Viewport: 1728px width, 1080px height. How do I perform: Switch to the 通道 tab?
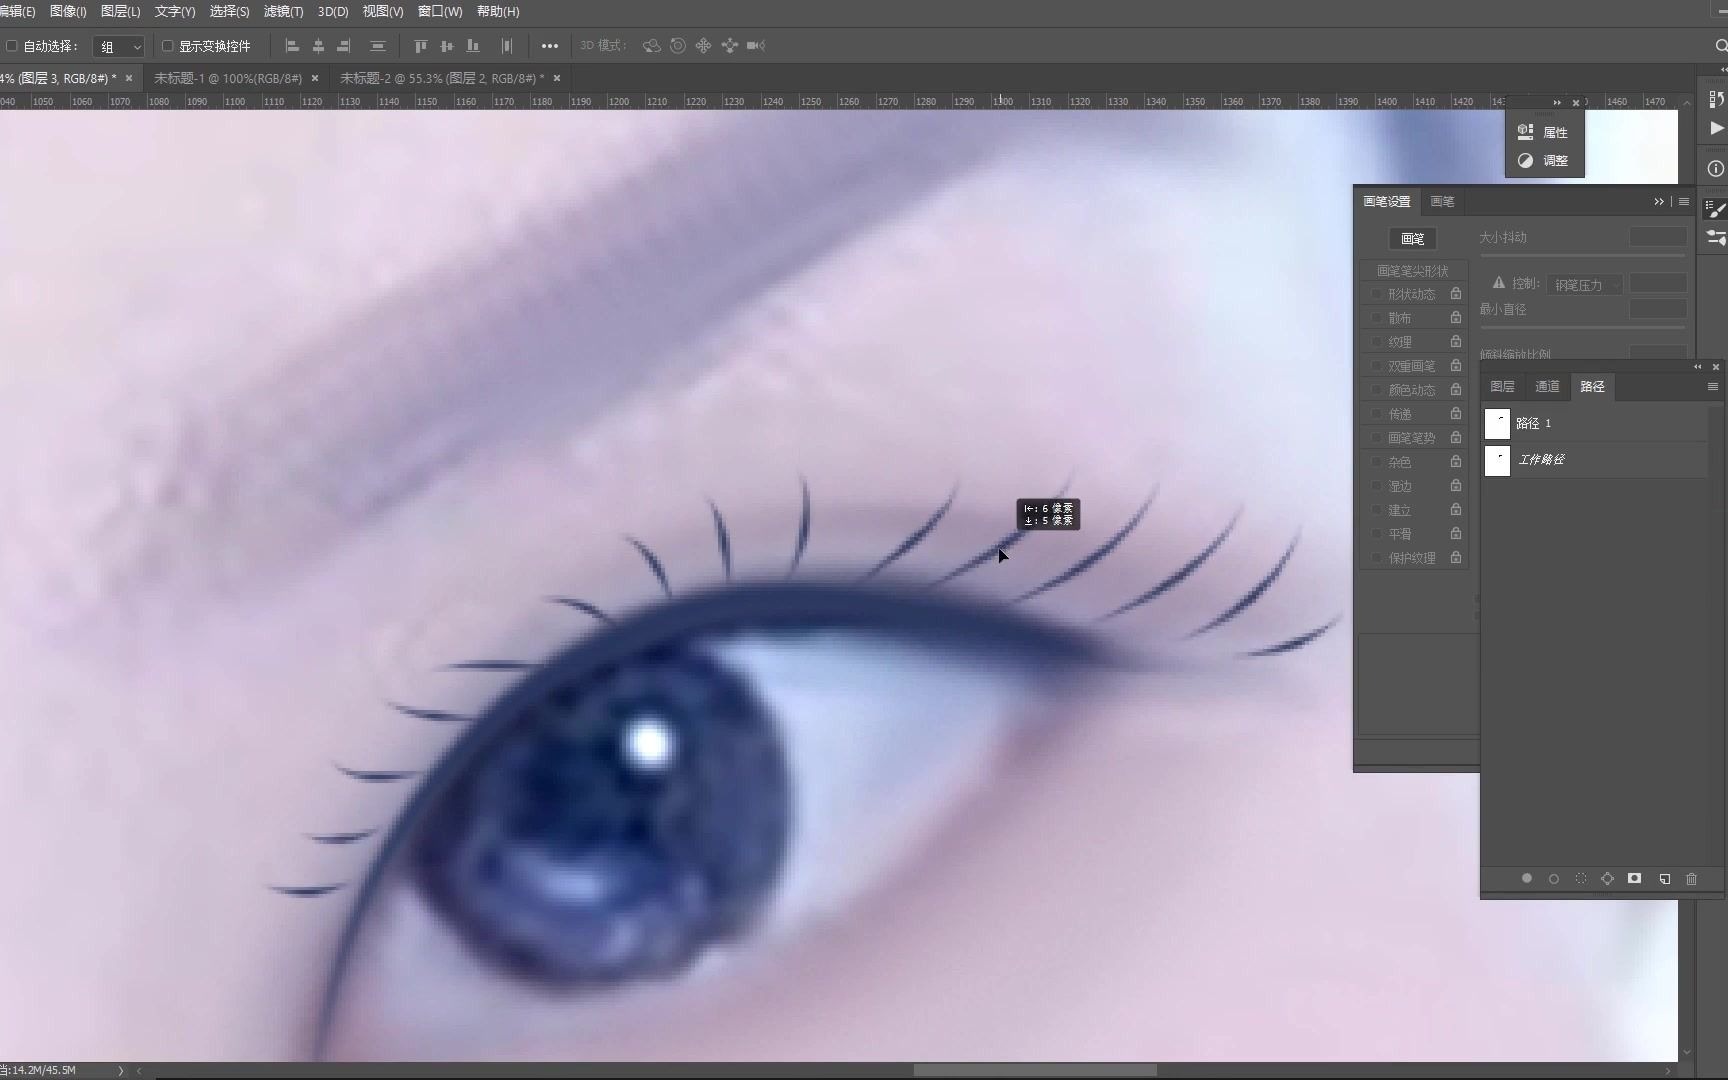[1547, 387]
